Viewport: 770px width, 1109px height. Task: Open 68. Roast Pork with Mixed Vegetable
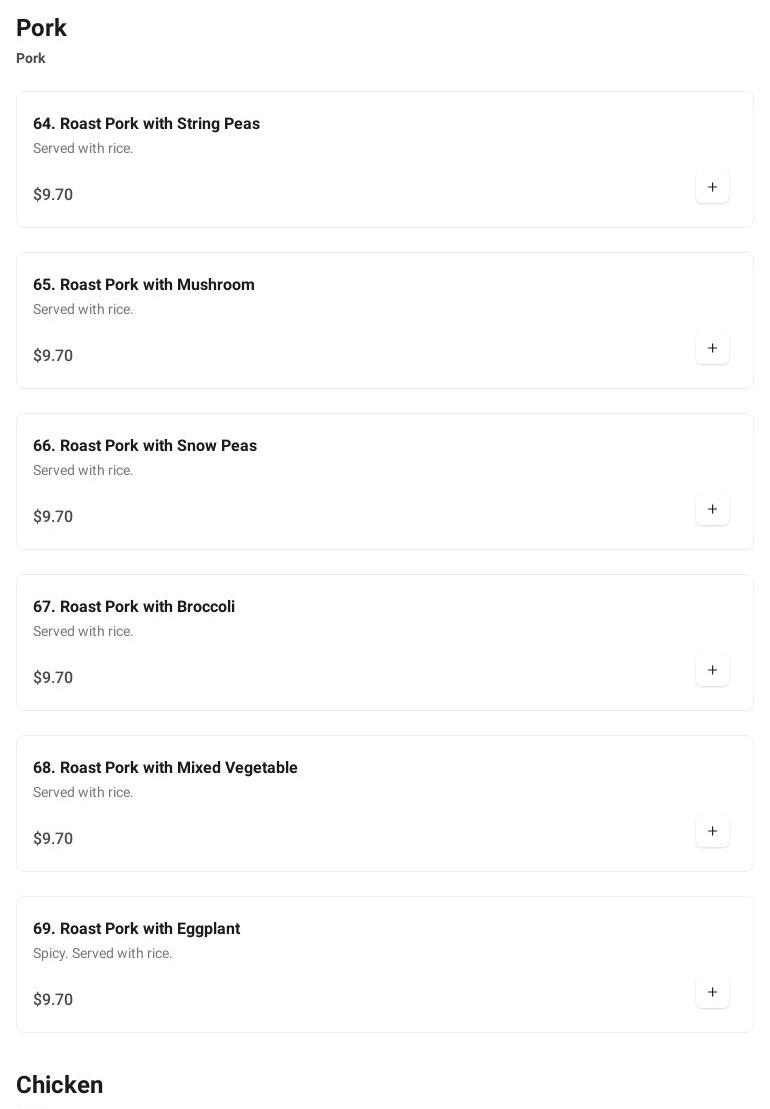point(165,768)
